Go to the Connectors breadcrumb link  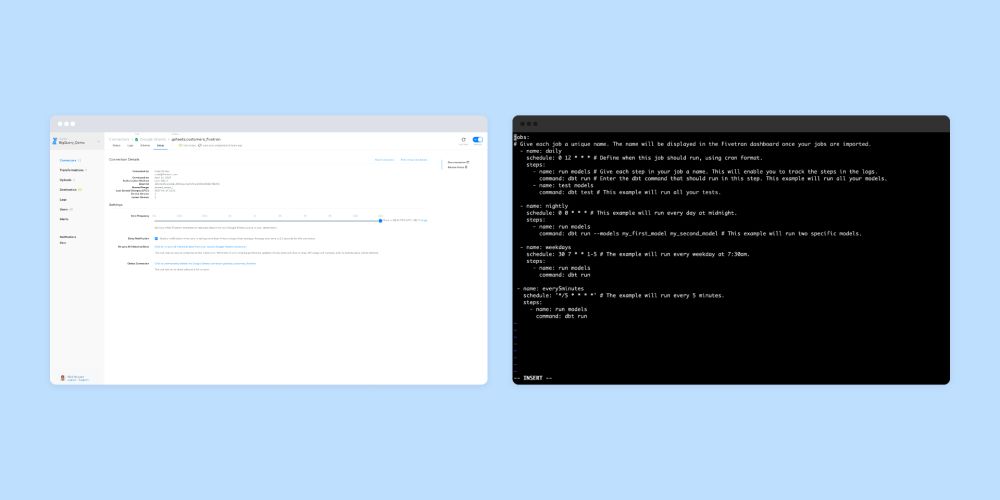119,139
